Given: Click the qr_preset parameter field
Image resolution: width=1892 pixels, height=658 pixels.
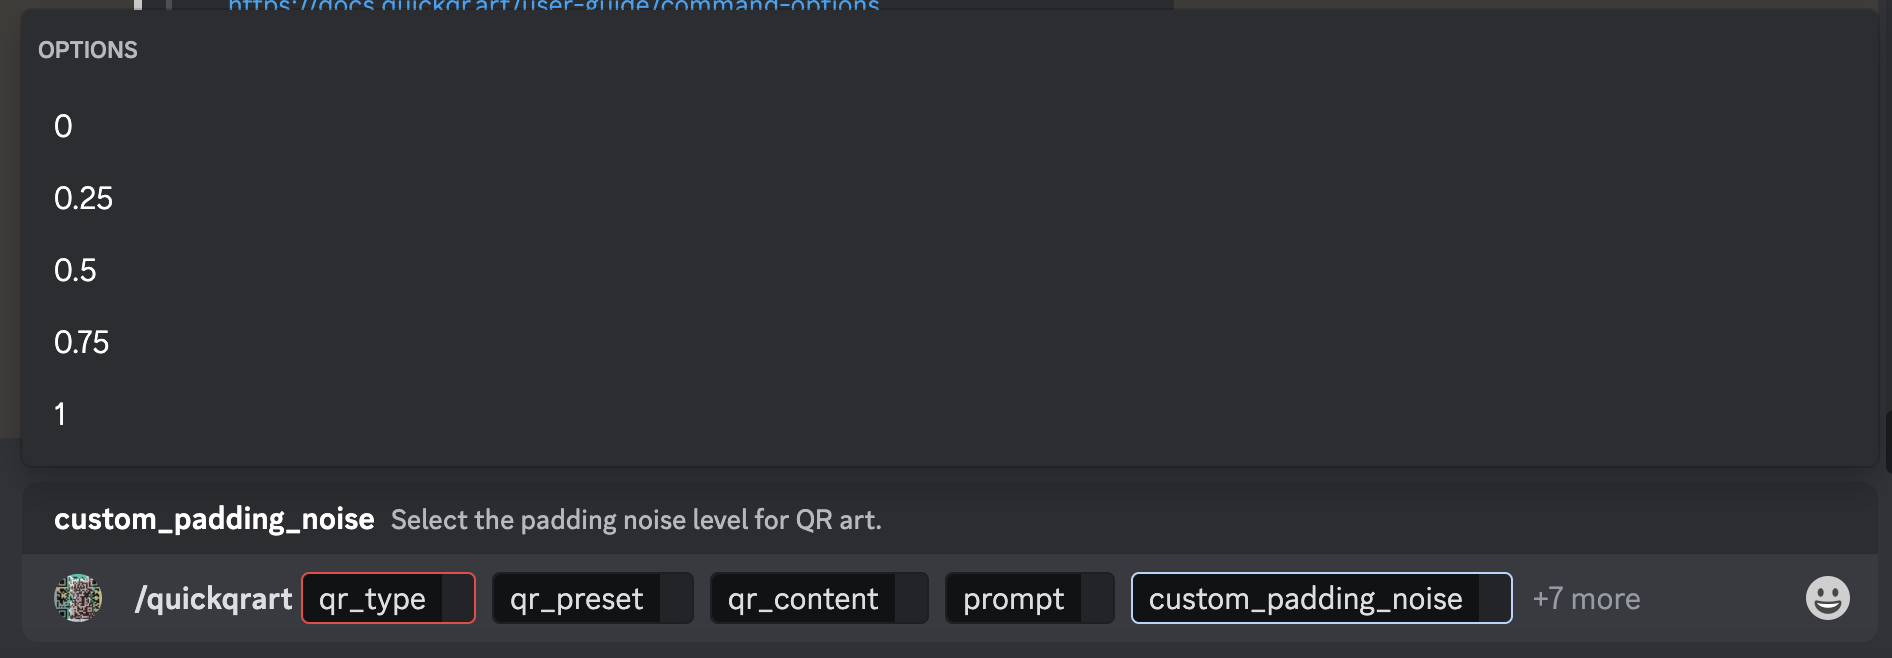Looking at the screenshot, I should click(x=576, y=598).
